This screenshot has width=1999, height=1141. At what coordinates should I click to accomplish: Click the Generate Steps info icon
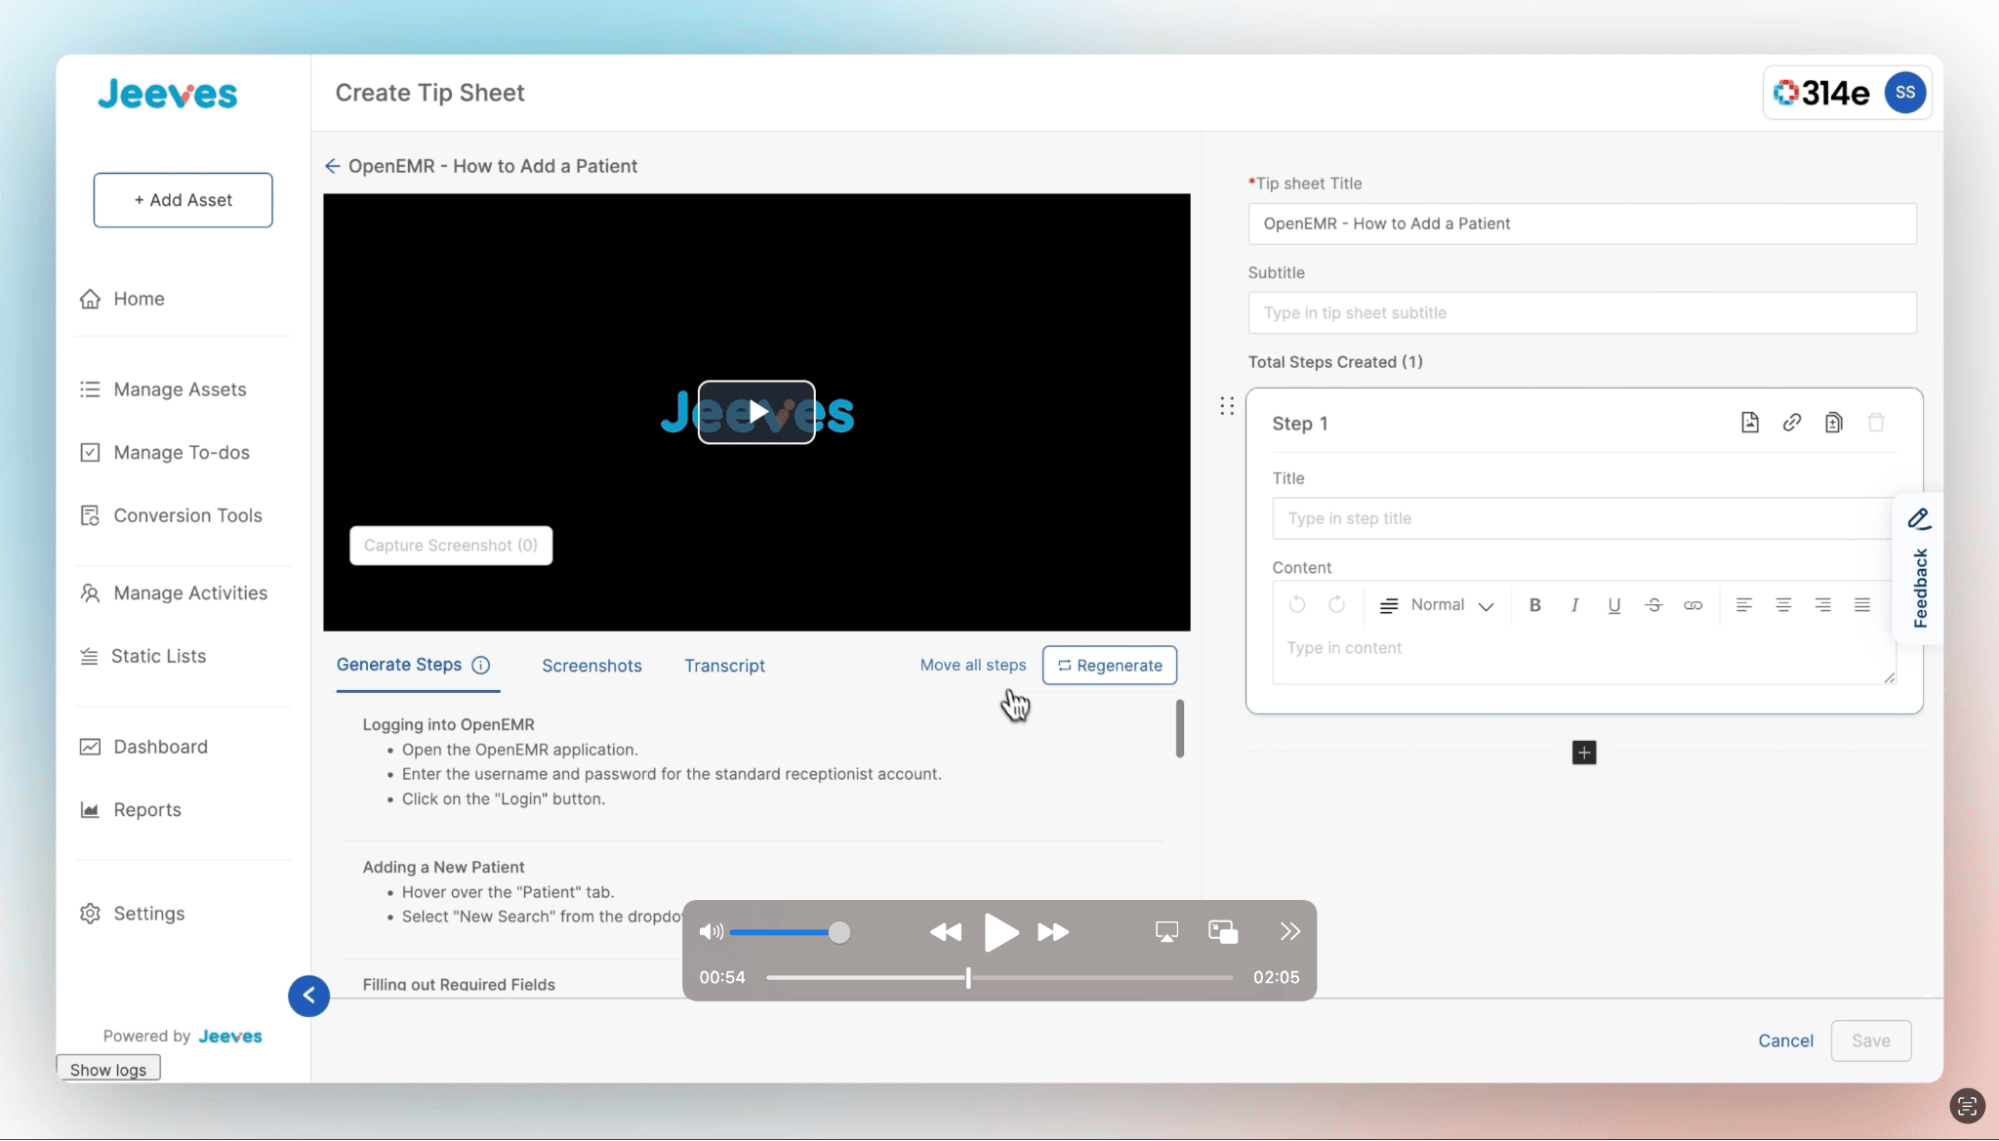click(481, 665)
